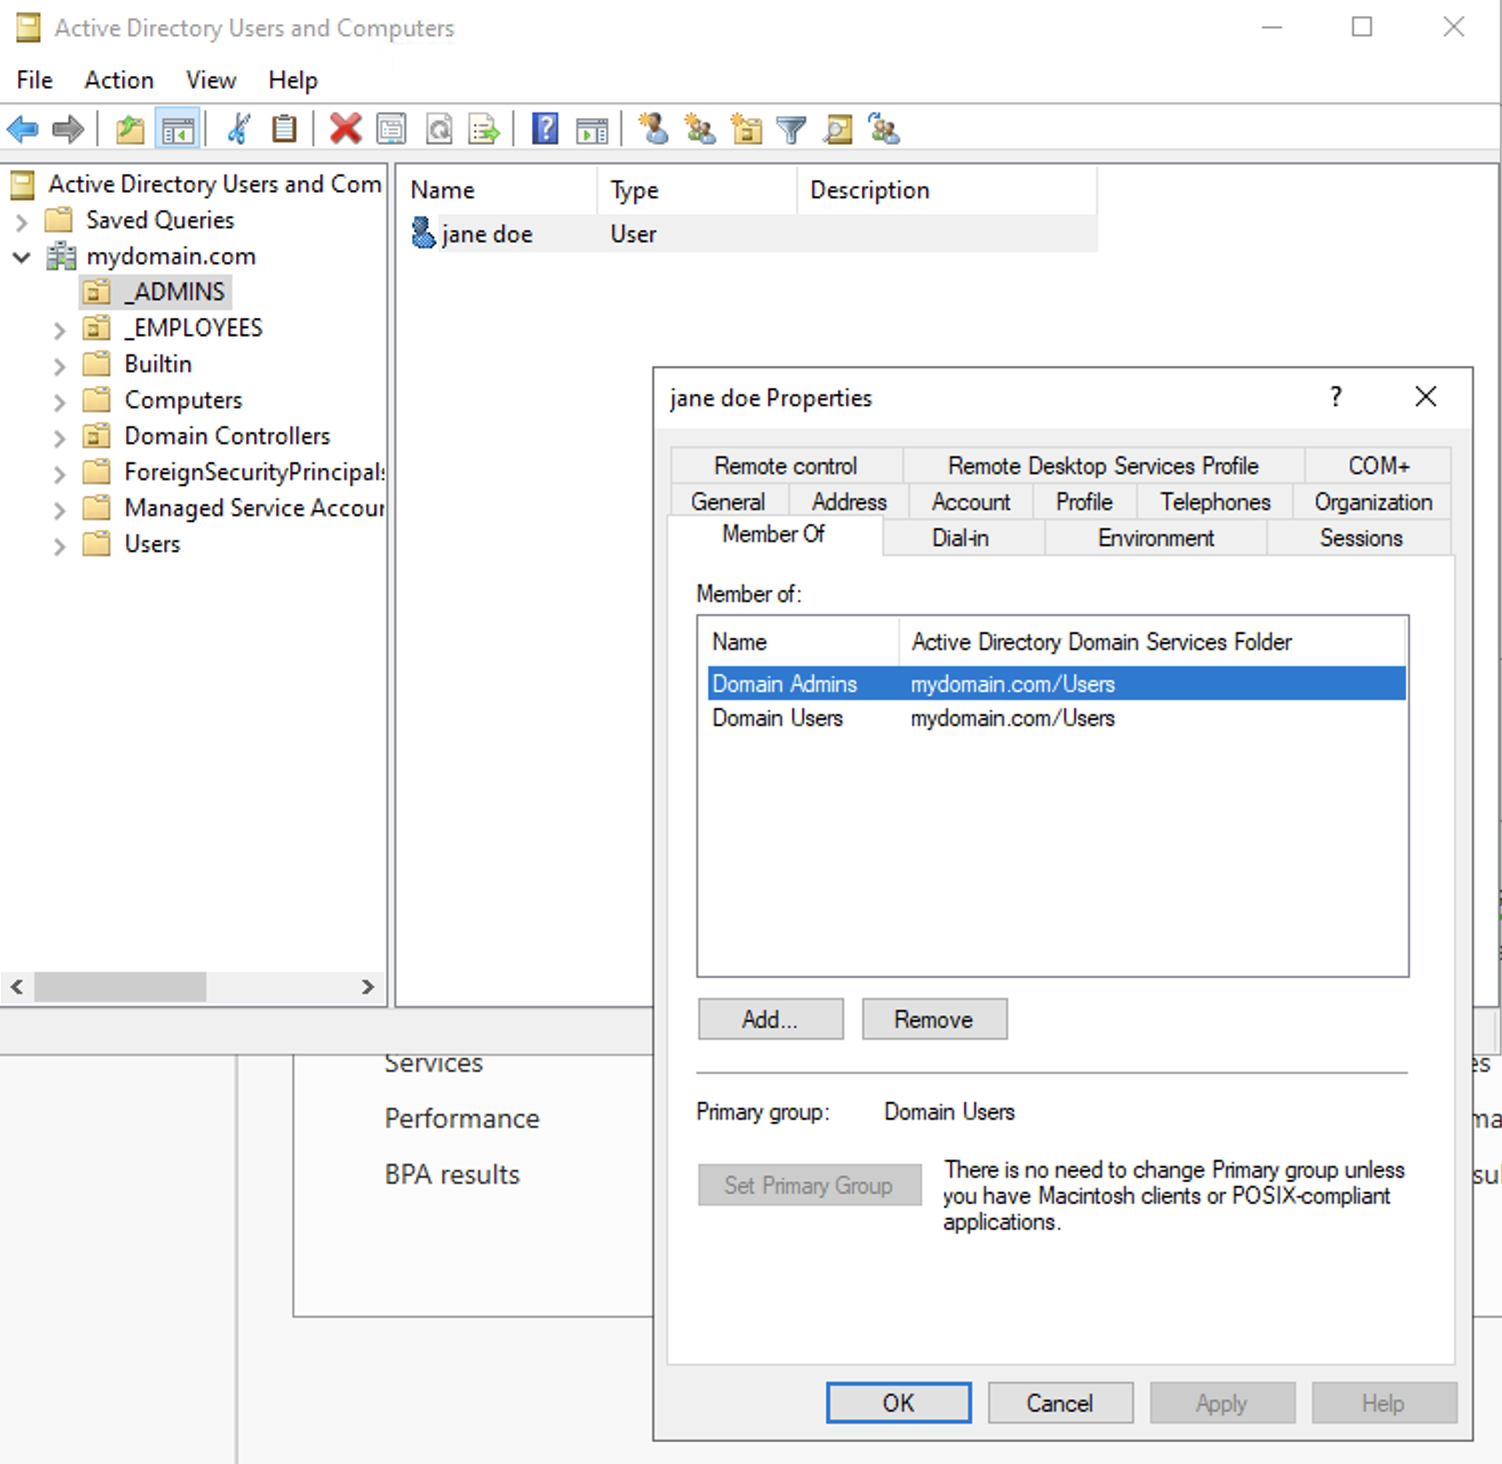Click the tree scrollbar's right arrow

[368, 987]
